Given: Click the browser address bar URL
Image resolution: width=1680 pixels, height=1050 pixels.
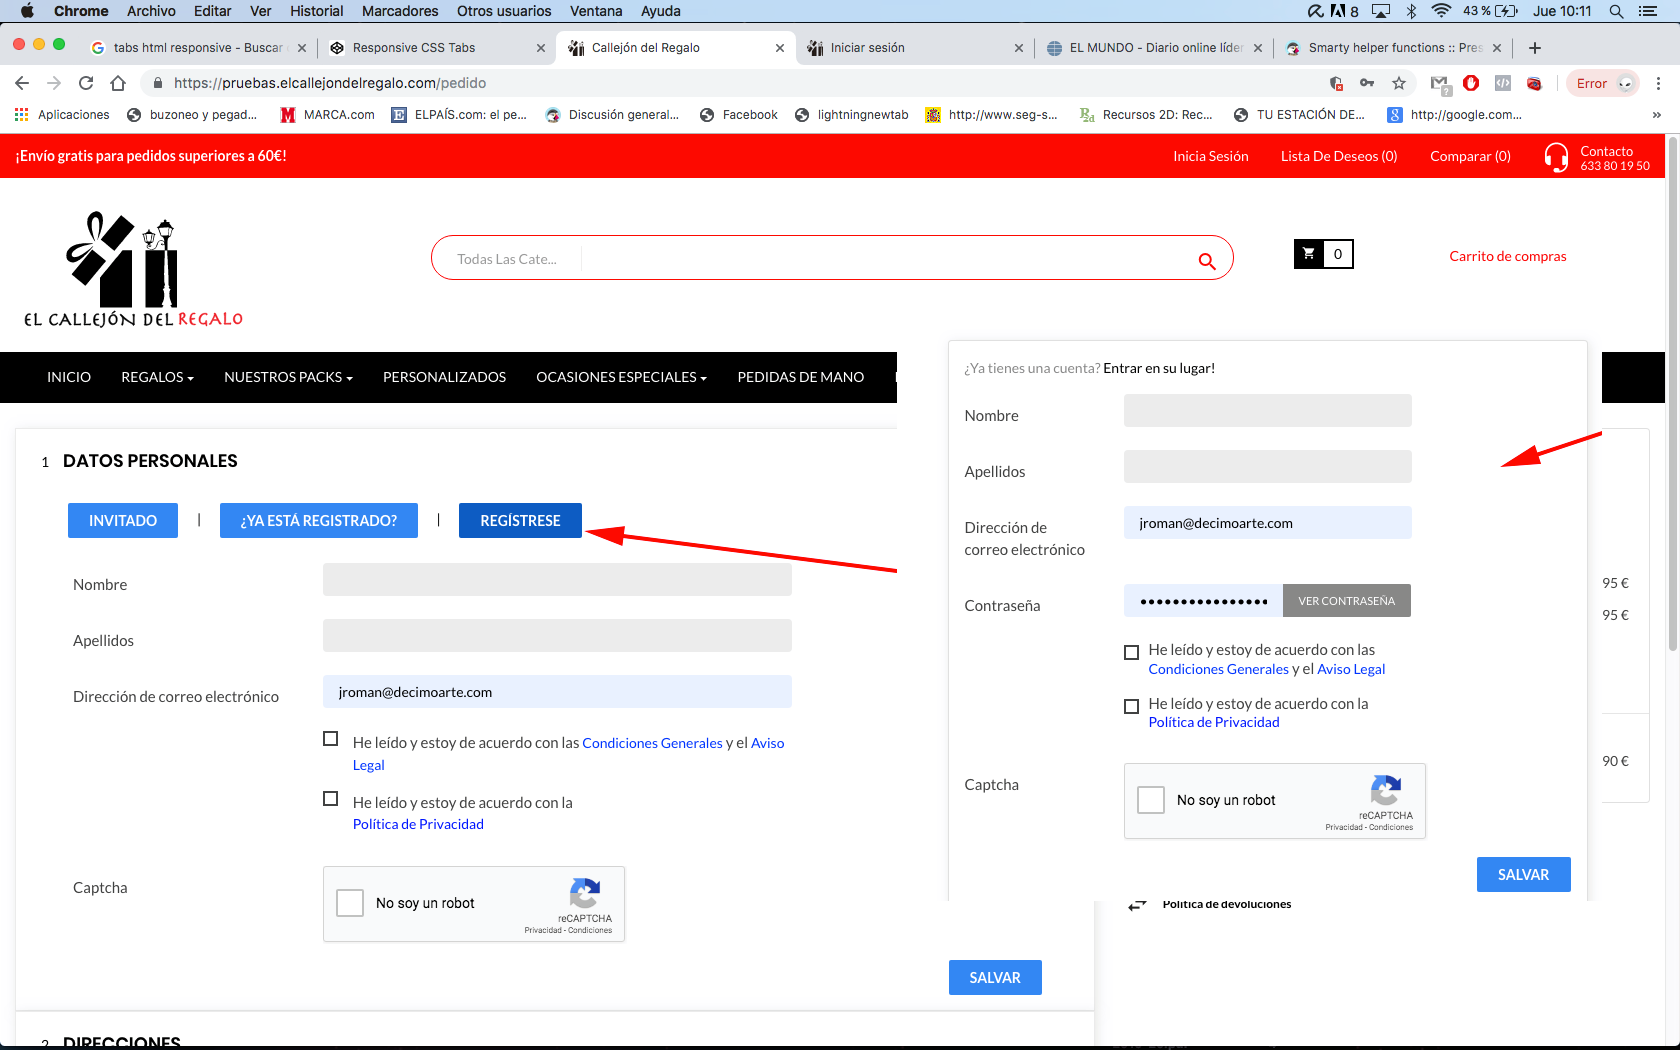Looking at the screenshot, I should pos(330,83).
